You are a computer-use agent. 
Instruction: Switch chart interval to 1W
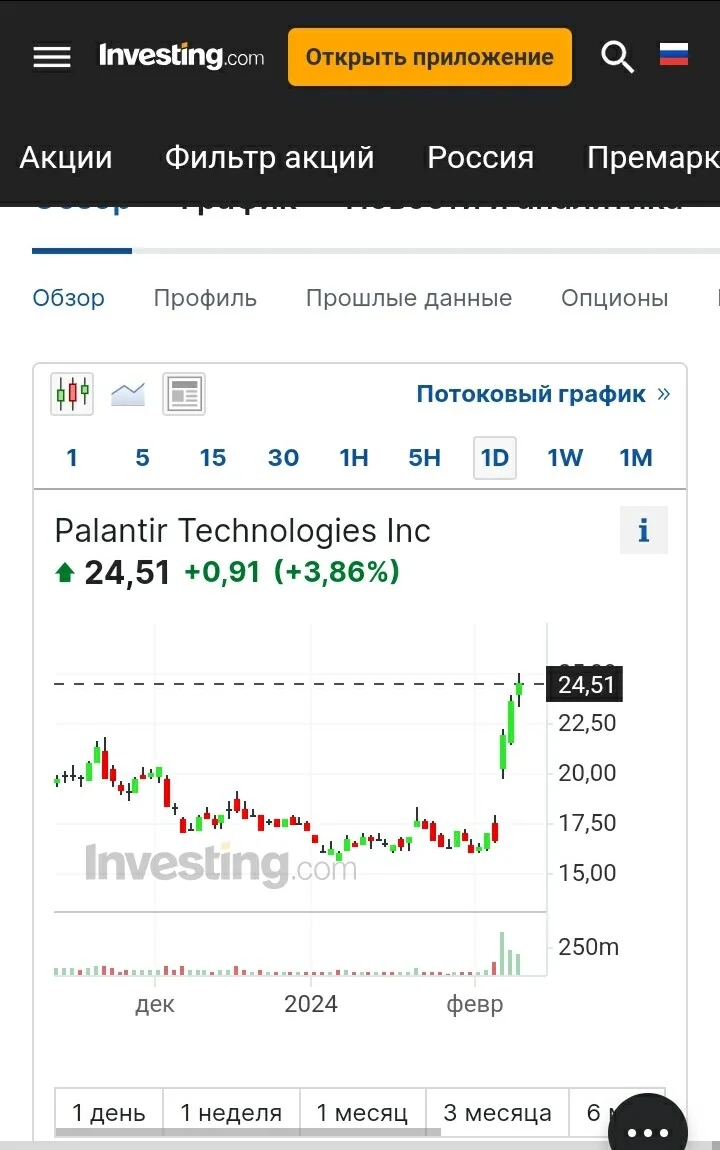[x=565, y=458]
